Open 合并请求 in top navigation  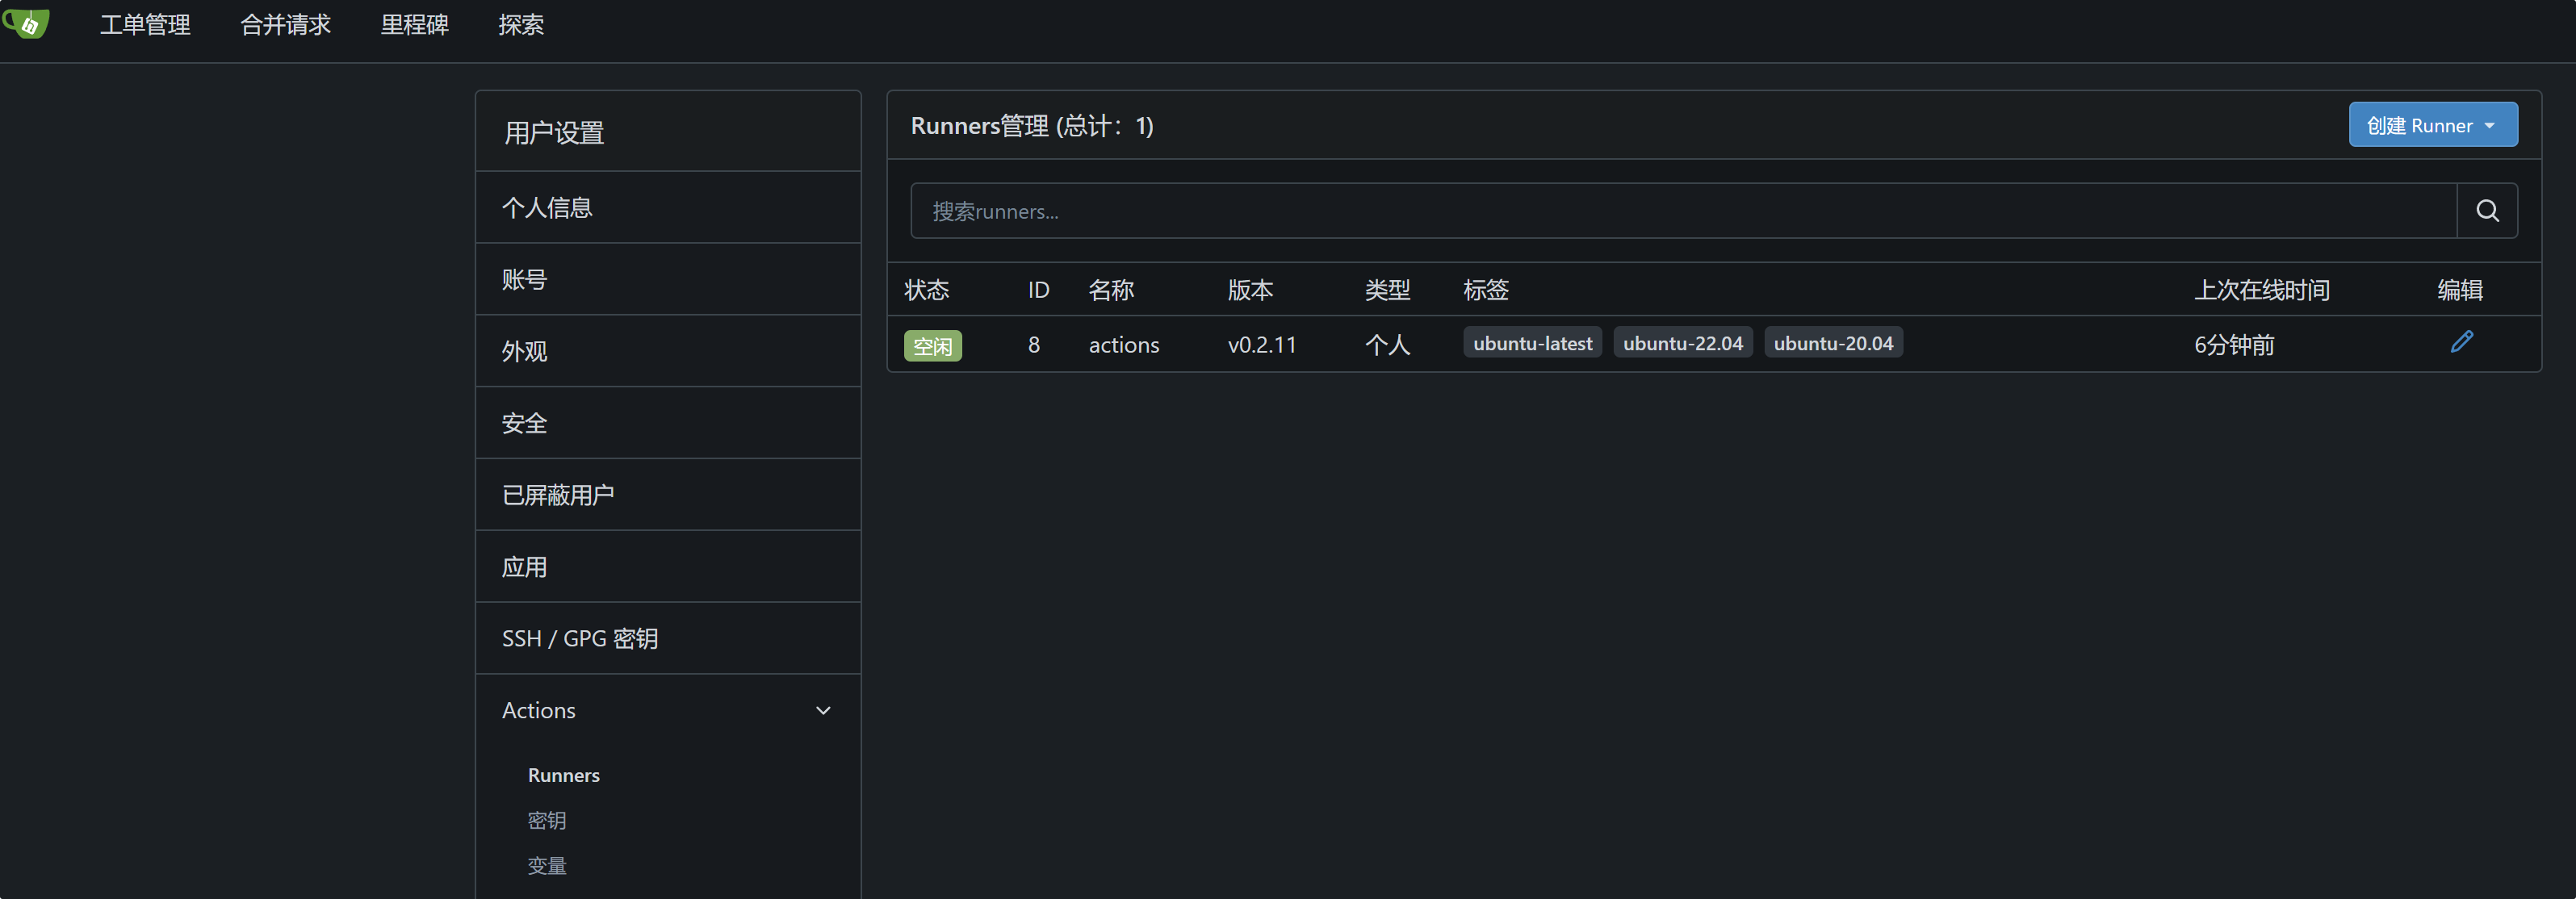pos(285,25)
